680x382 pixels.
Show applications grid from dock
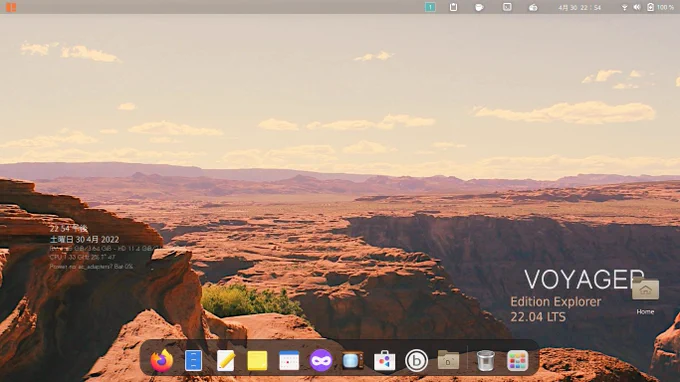(517, 360)
